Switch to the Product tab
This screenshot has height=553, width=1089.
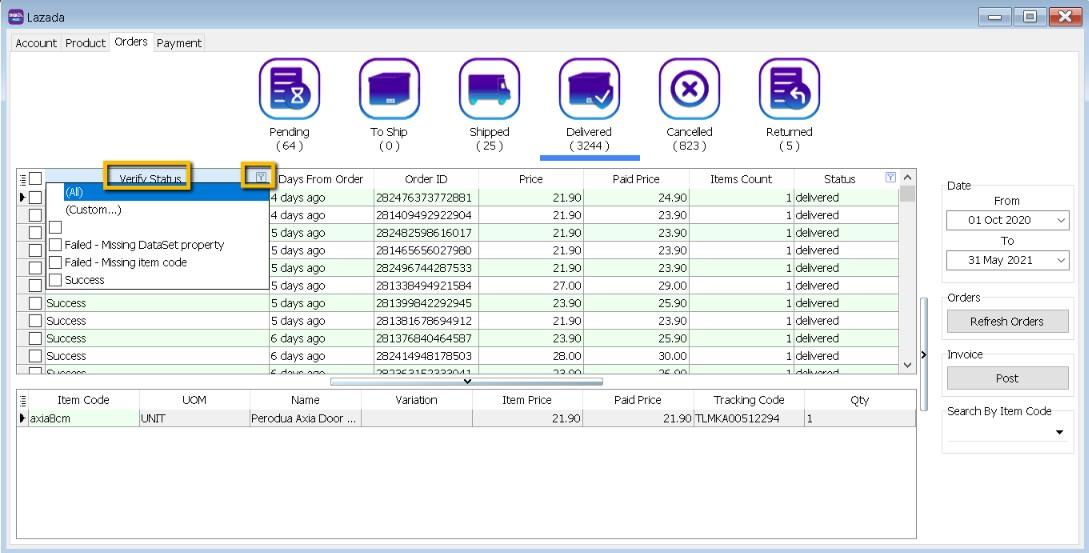click(x=85, y=43)
